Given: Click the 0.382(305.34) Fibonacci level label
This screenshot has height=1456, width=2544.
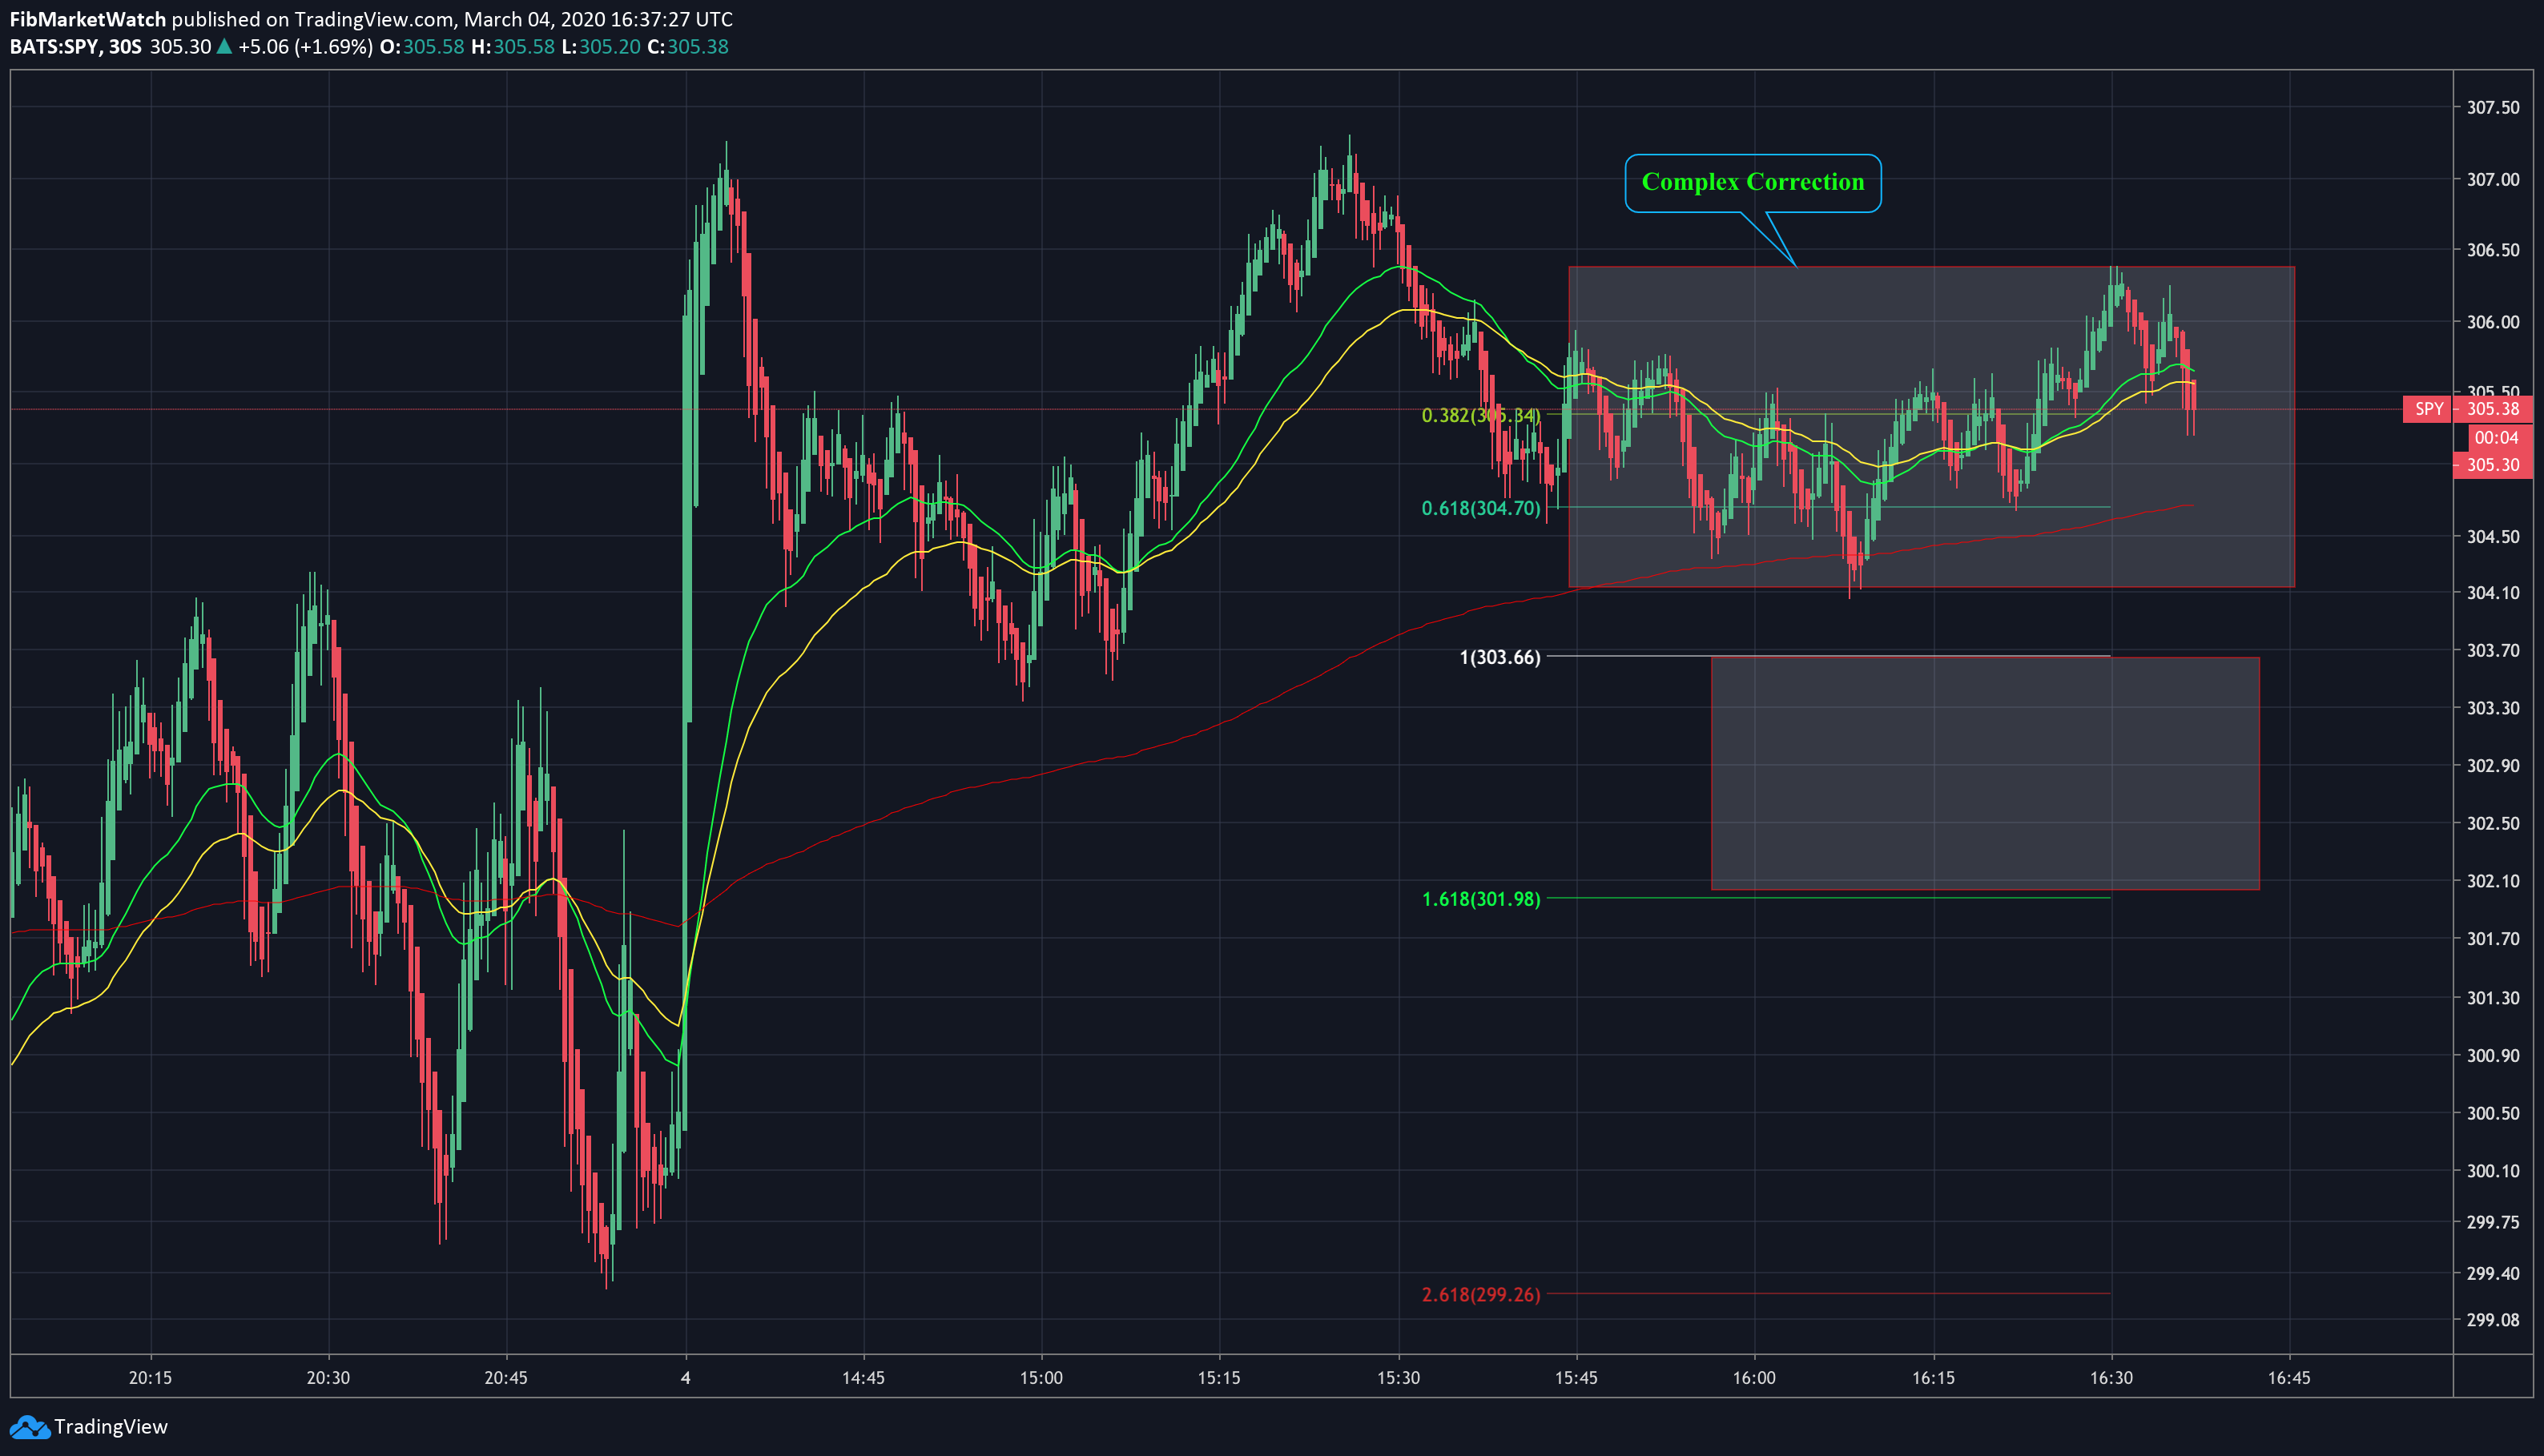Looking at the screenshot, I should click(x=1481, y=415).
